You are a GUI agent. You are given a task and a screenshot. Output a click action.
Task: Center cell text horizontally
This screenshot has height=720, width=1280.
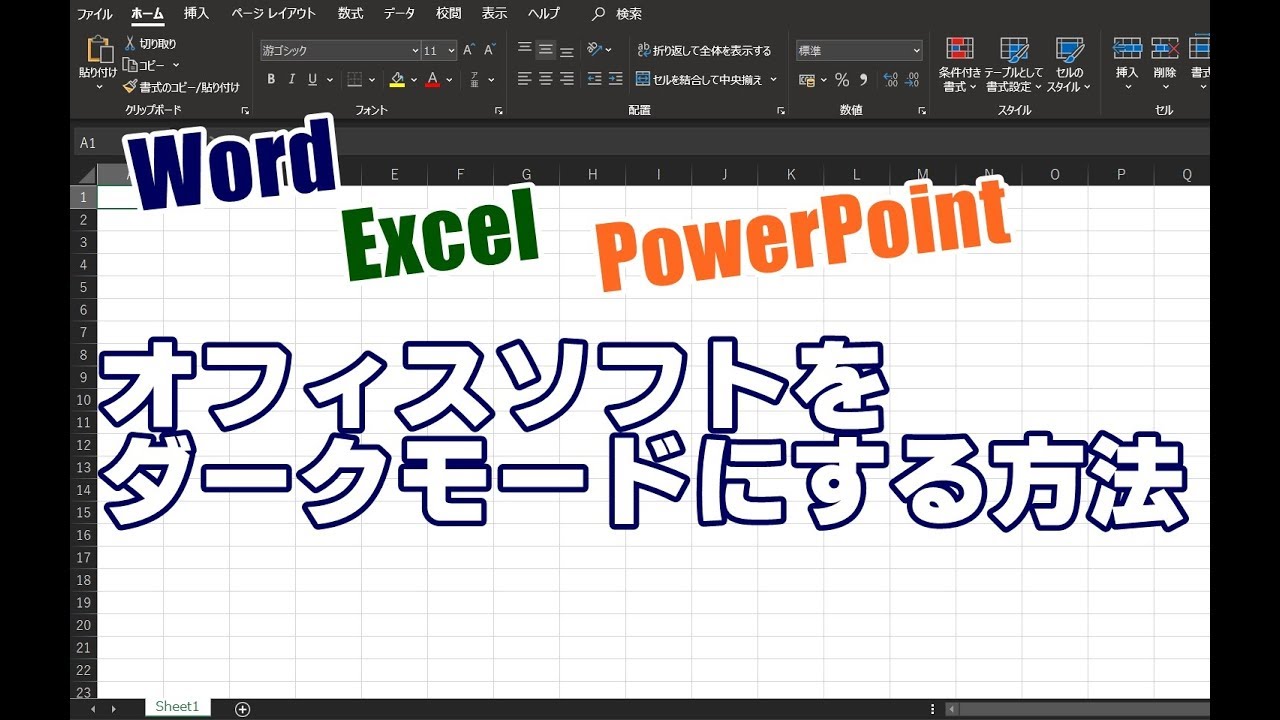pos(546,79)
